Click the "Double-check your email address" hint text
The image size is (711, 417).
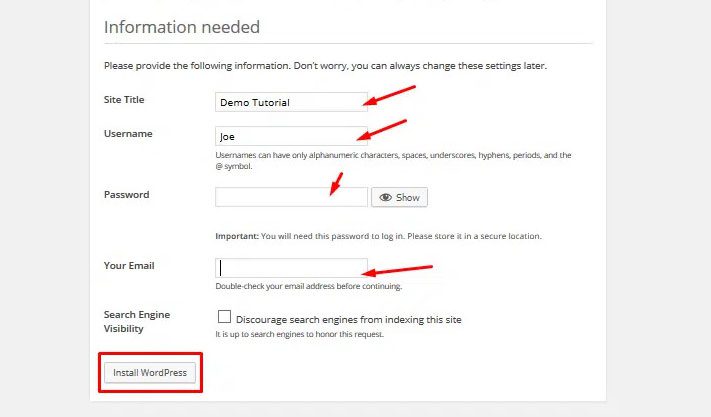308,286
